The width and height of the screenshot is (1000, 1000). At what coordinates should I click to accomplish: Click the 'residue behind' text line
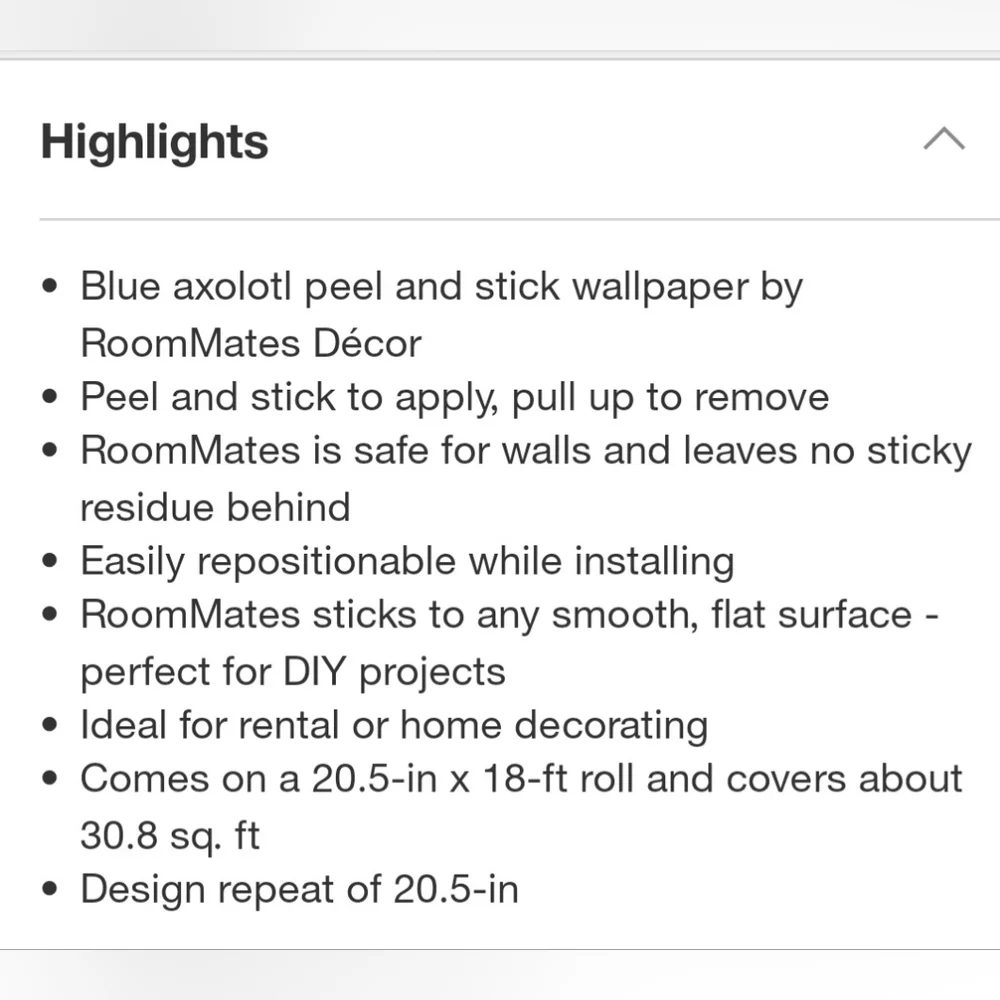(x=216, y=508)
